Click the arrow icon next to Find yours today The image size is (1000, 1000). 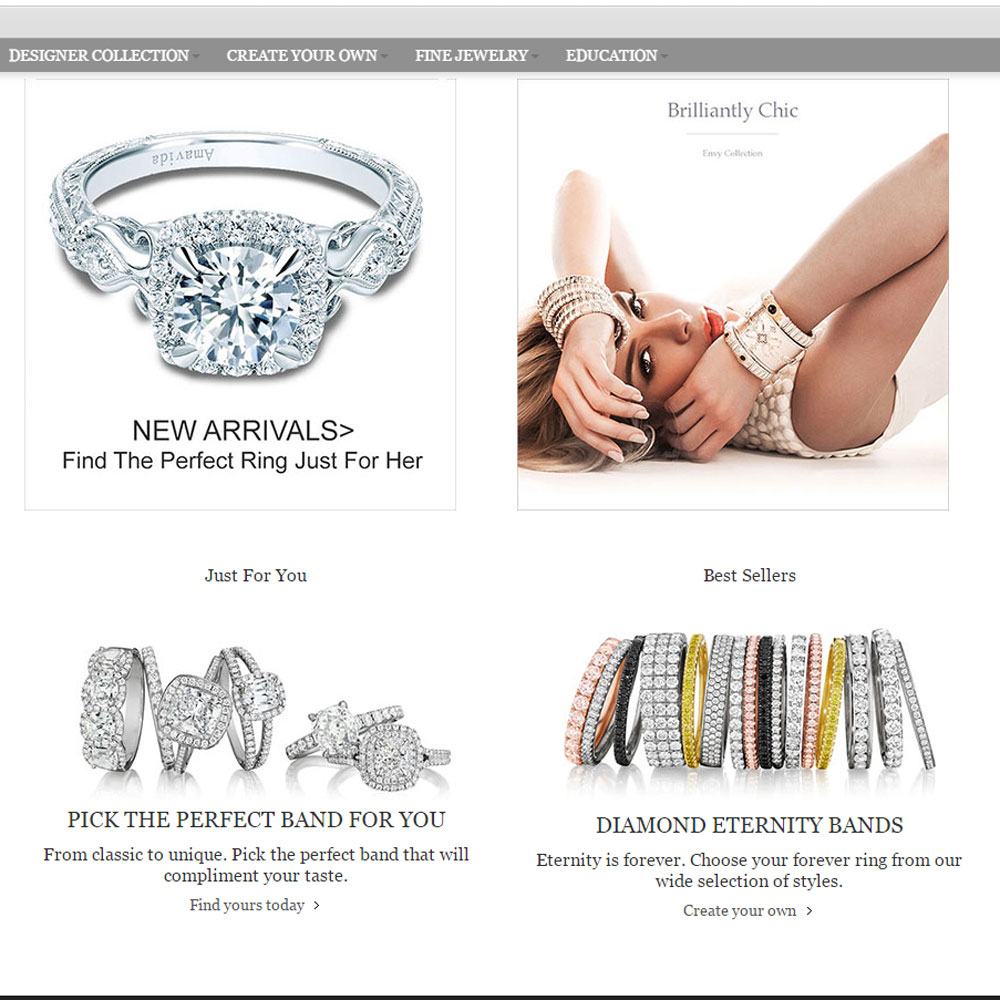pos(316,906)
